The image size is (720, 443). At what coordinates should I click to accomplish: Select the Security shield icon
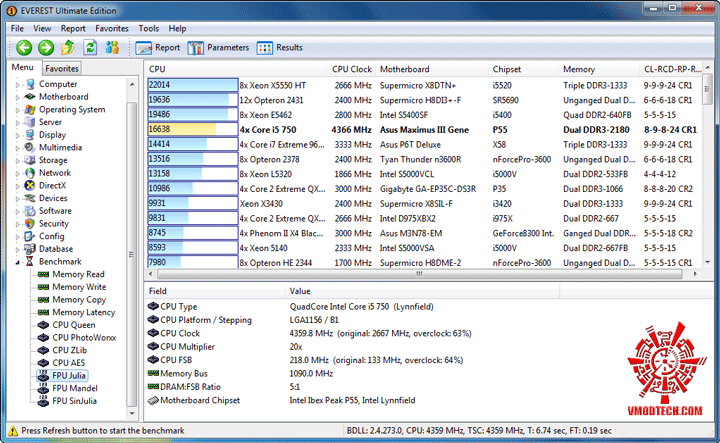coord(30,224)
